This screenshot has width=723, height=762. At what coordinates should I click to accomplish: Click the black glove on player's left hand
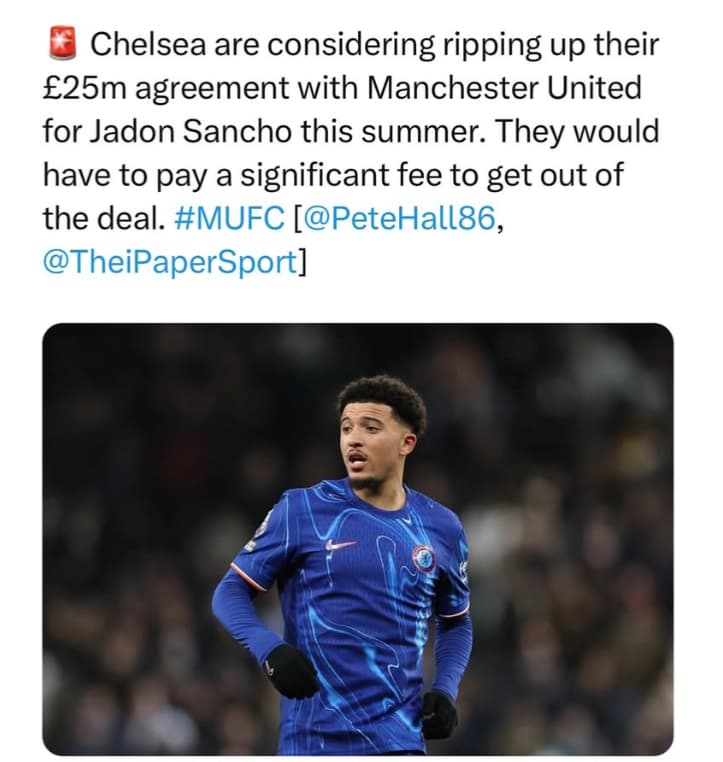click(x=438, y=713)
